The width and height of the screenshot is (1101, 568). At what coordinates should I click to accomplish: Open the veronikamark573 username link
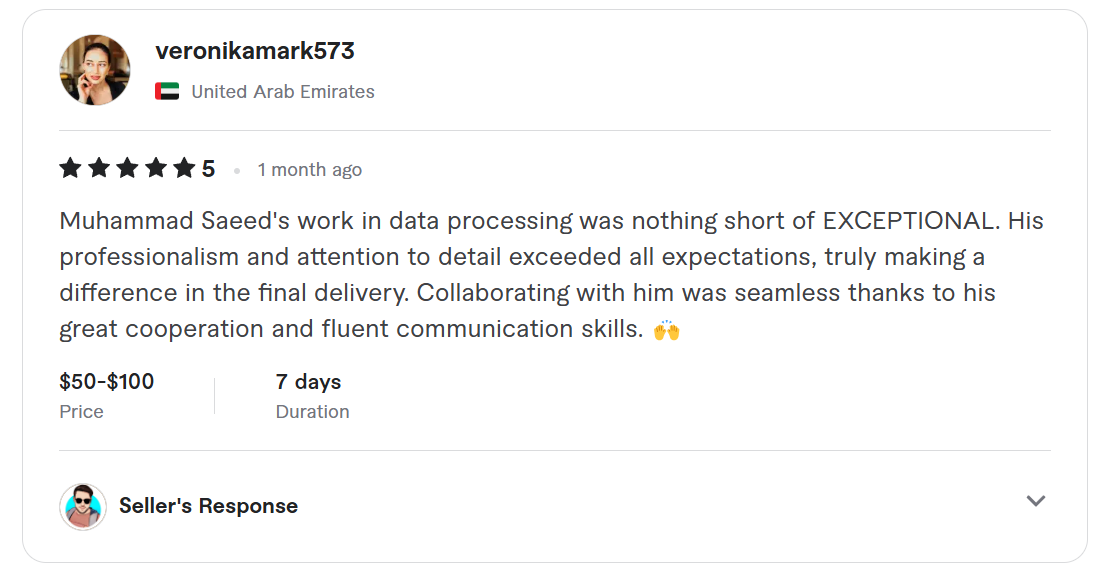click(255, 51)
